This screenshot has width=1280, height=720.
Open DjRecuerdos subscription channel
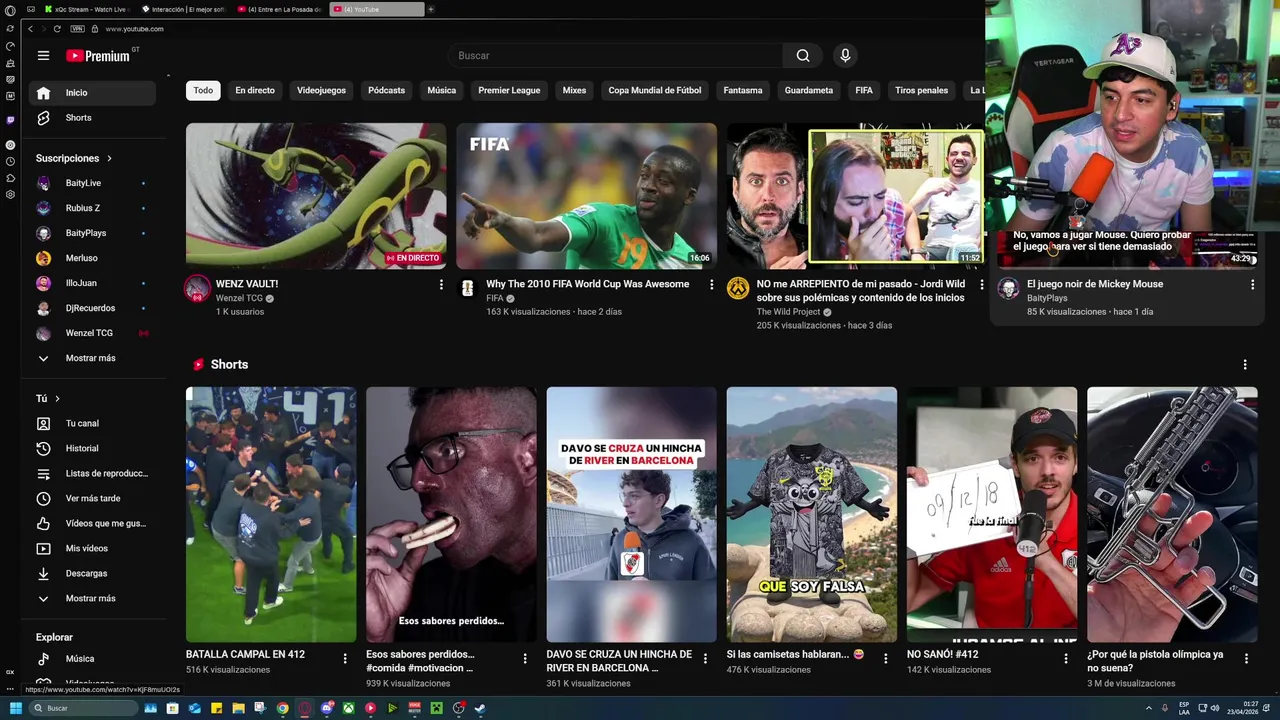pos(92,308)
